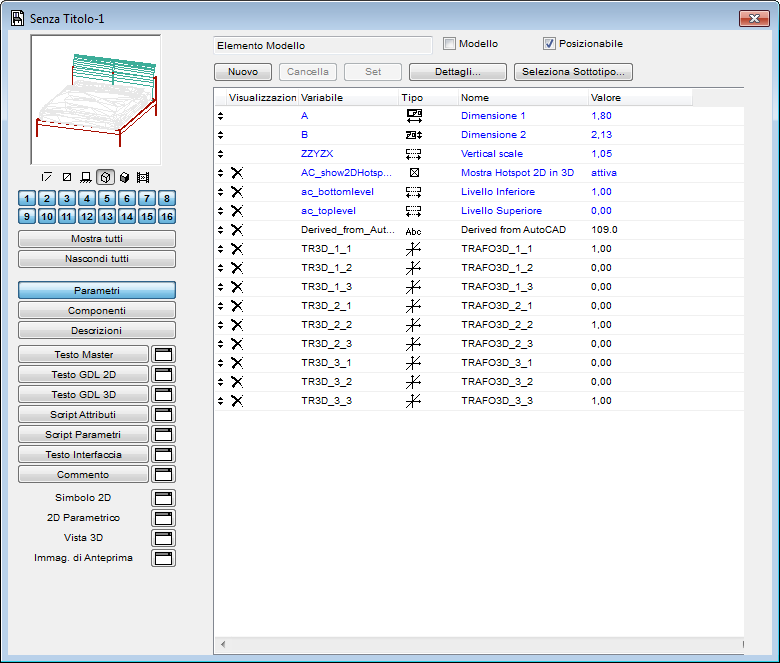The width and height of the screenshot is (780, 663).
Task: Click the Abc type icon for Derived_from_AutoCAD
Action: click(414, 230)
